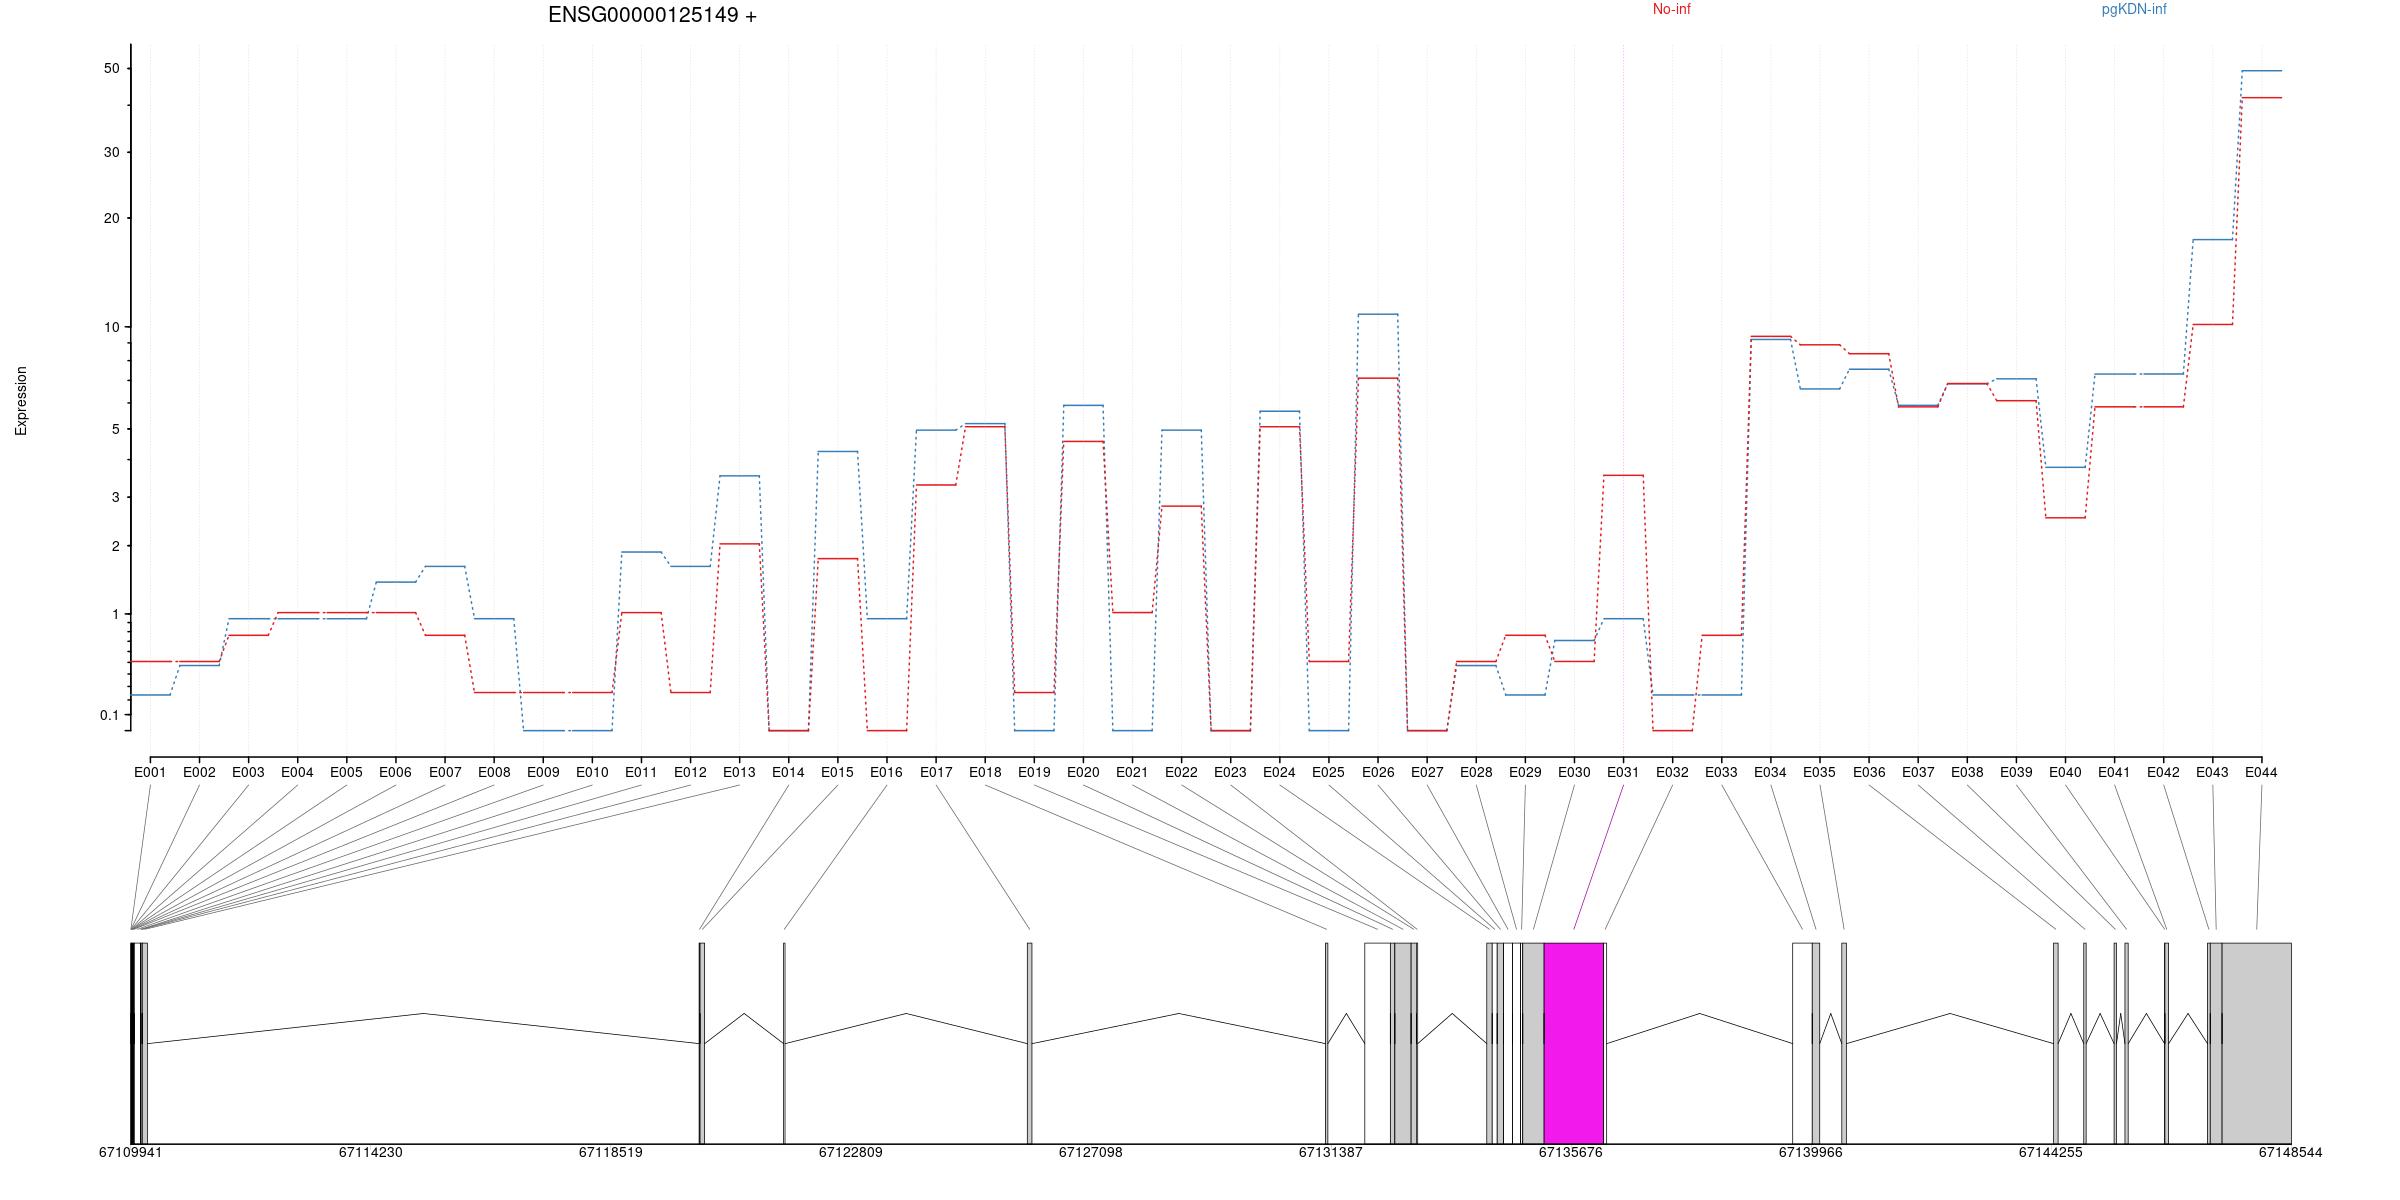Click the blue E044 expression segment near 50
Viewport: 2400px width, 1200px height.
tap(2261, 71)
